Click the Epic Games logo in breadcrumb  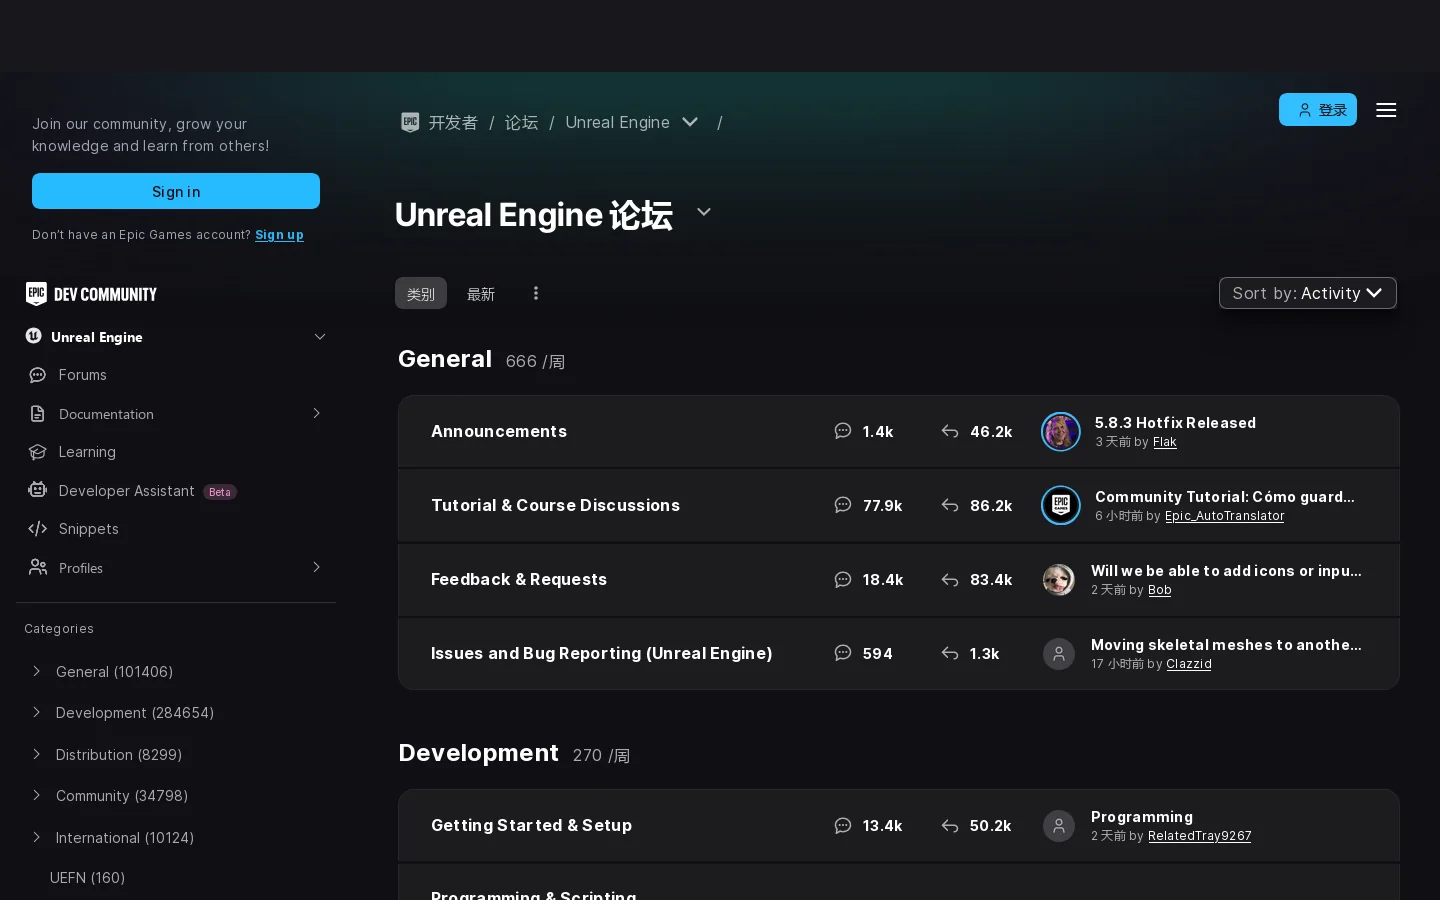pyautogui.click(x=410, y=122)
